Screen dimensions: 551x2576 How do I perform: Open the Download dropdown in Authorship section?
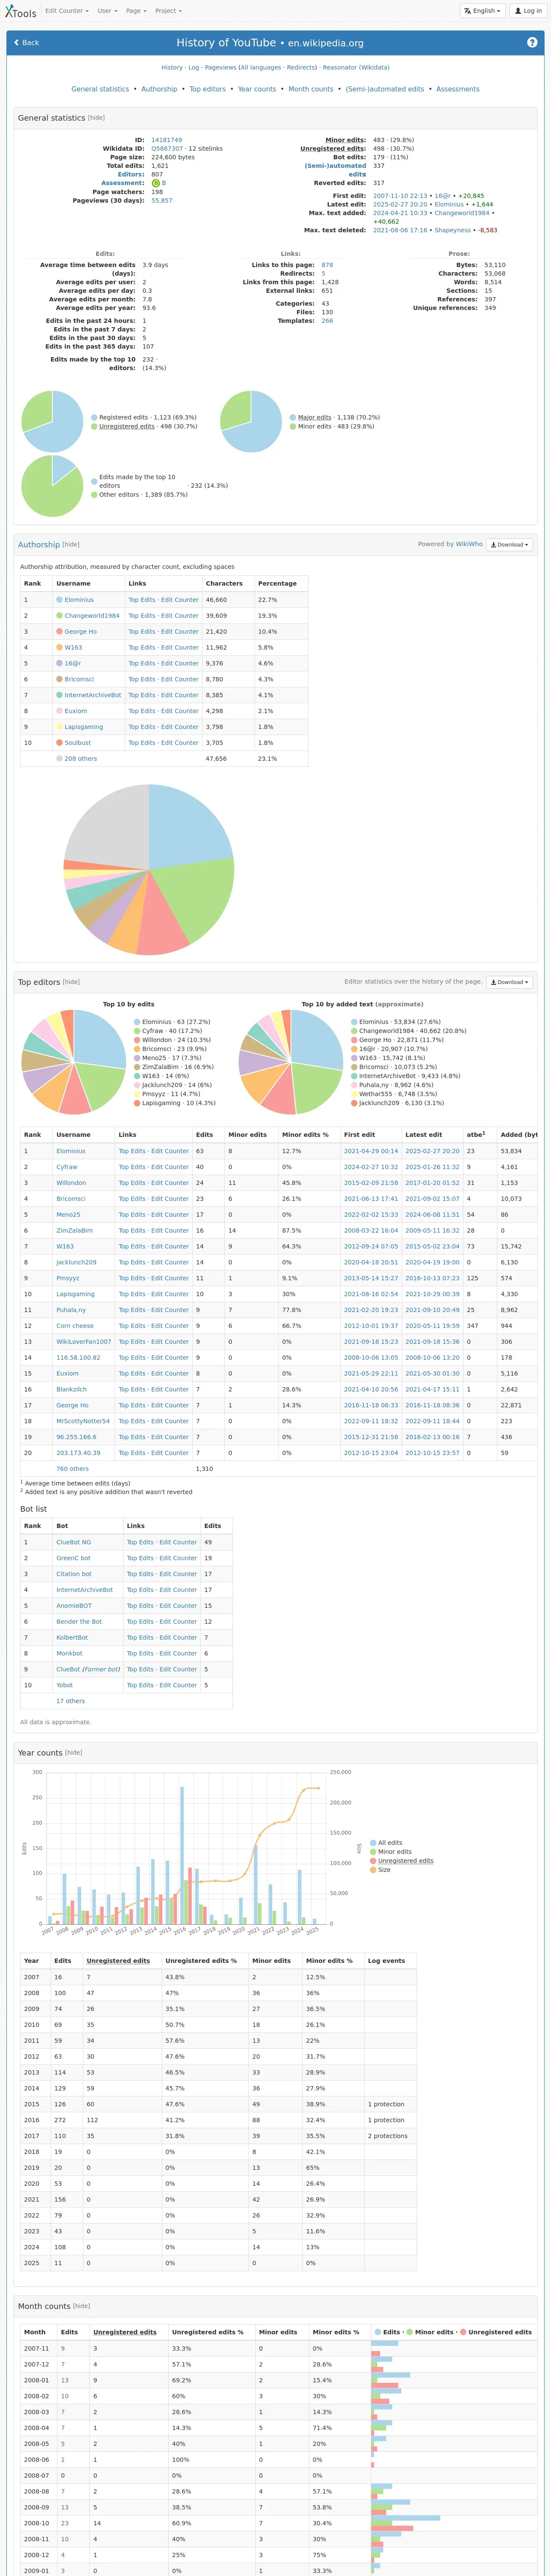coord(509,545)
